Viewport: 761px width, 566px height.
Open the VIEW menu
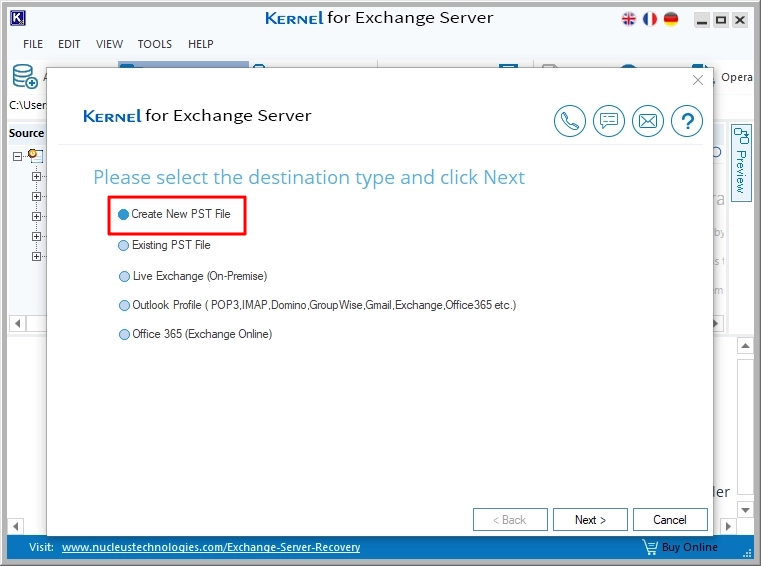pyautogui.click(x=109, y=44)
